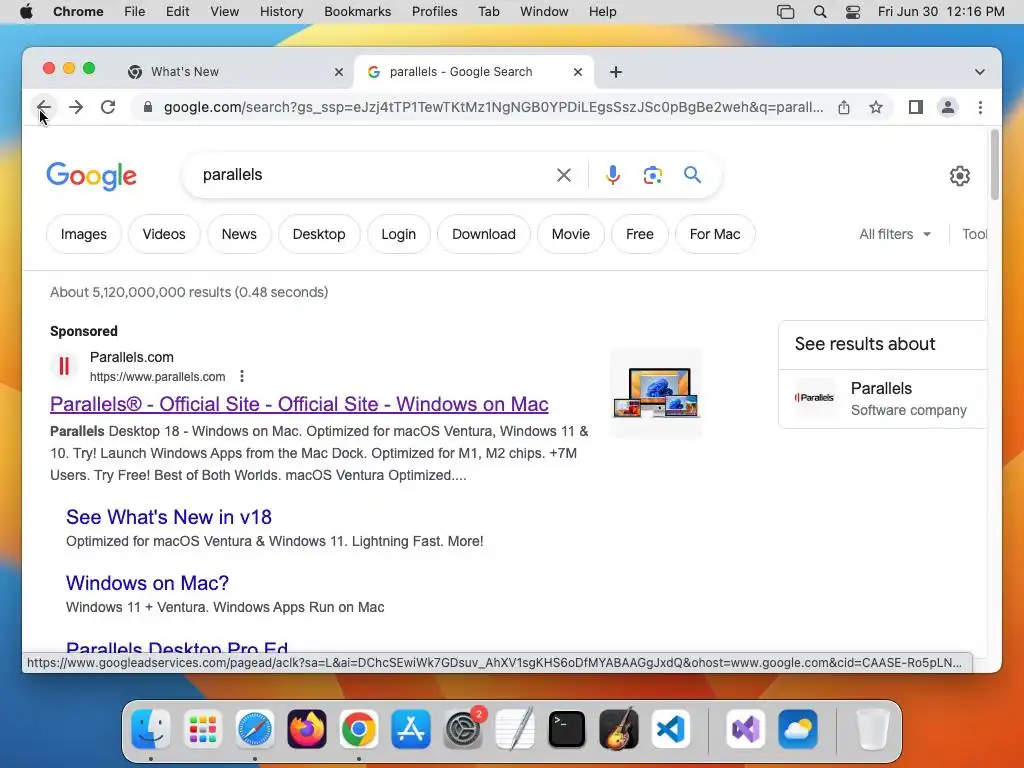Image resolution: width=1024 pixels, height=768 pixels.
Task: Search by image with Google Lens icon
Action: pos(652,175)
